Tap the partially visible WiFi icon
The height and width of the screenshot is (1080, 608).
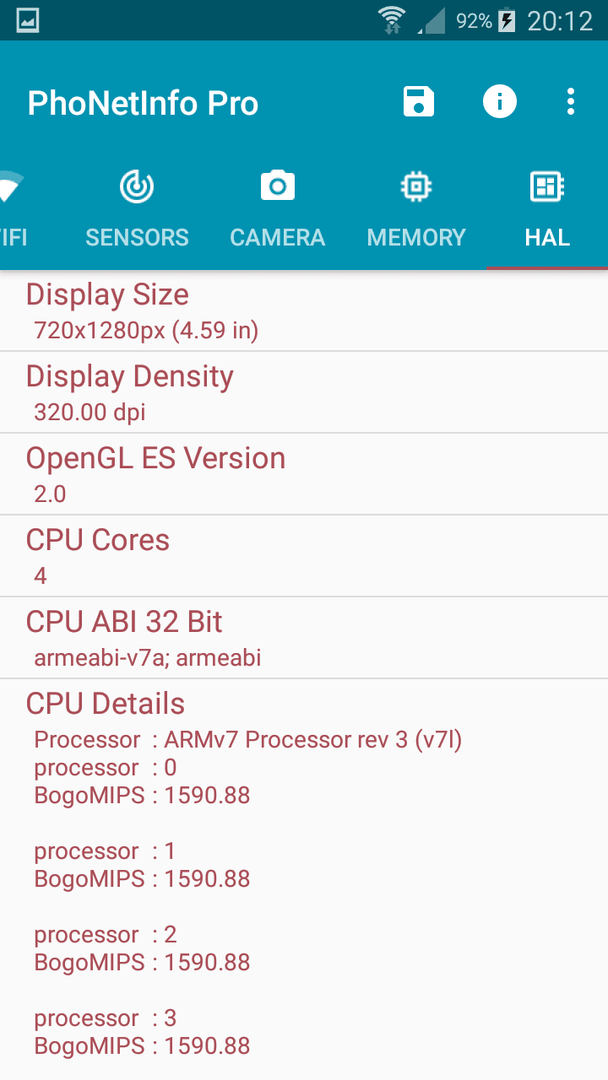(10, 187)
